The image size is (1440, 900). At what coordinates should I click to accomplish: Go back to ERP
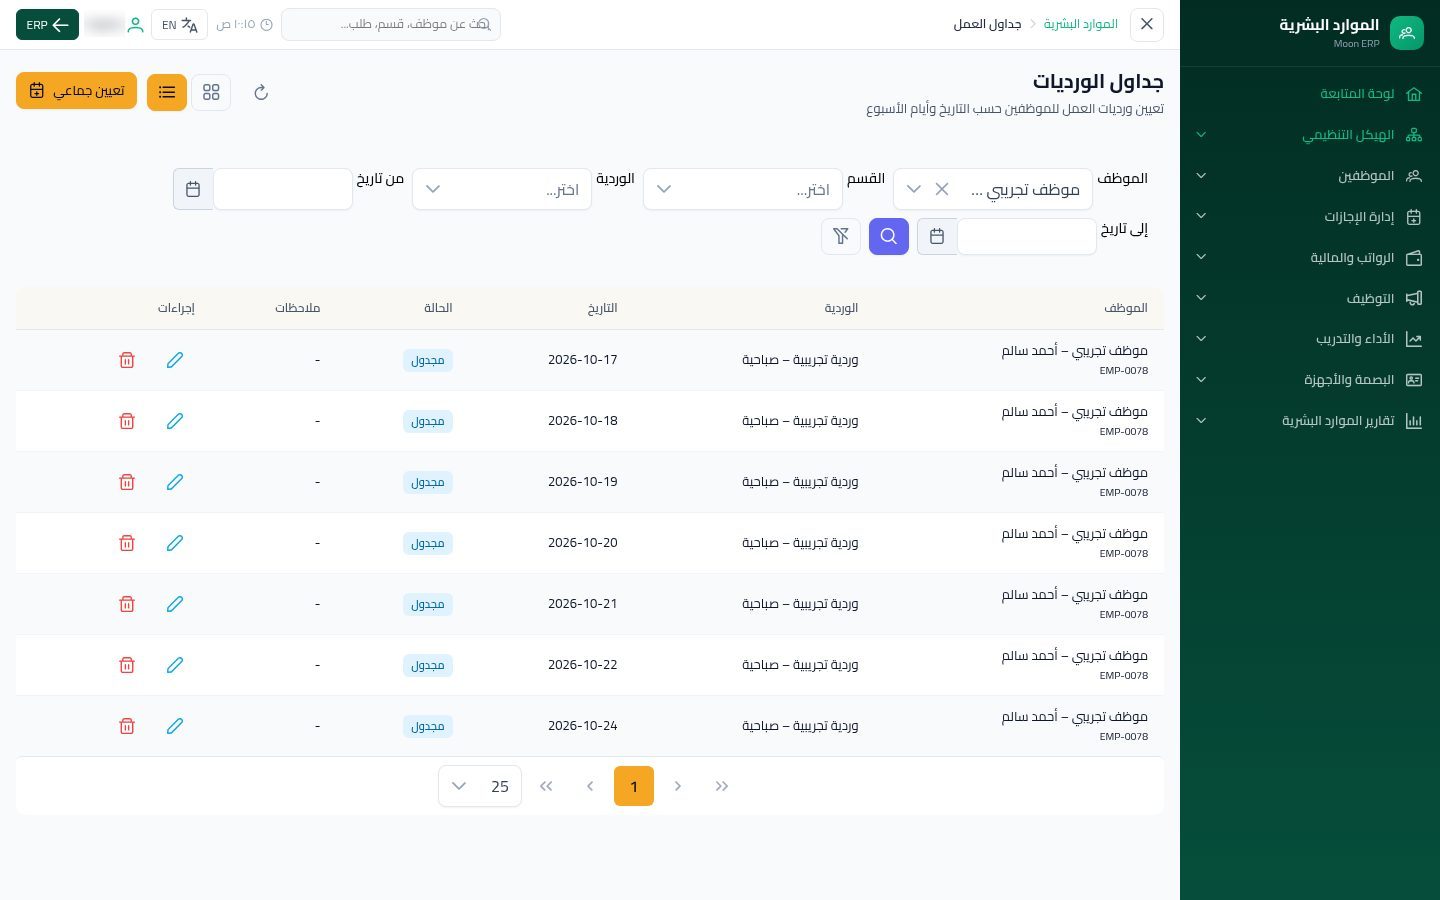tap(47, 25)
